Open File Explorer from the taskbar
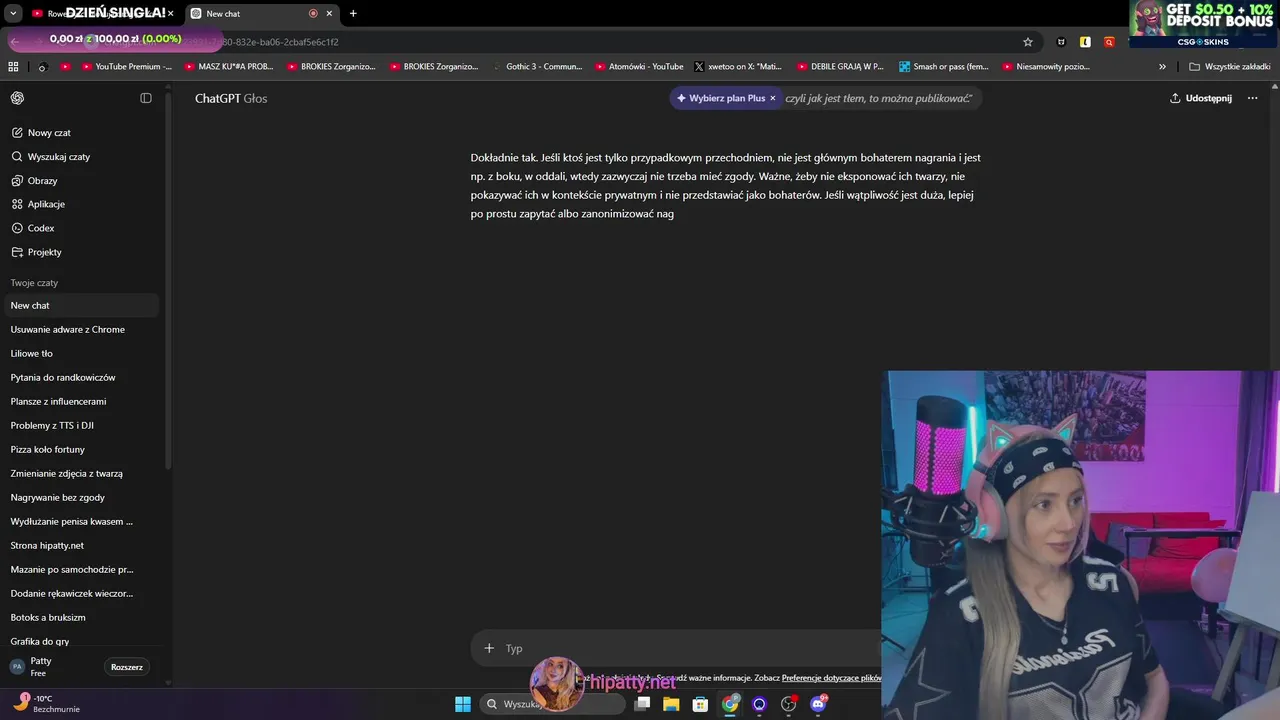The height and width of the screenshot is (720, 1280). click(x=671, y=704)
